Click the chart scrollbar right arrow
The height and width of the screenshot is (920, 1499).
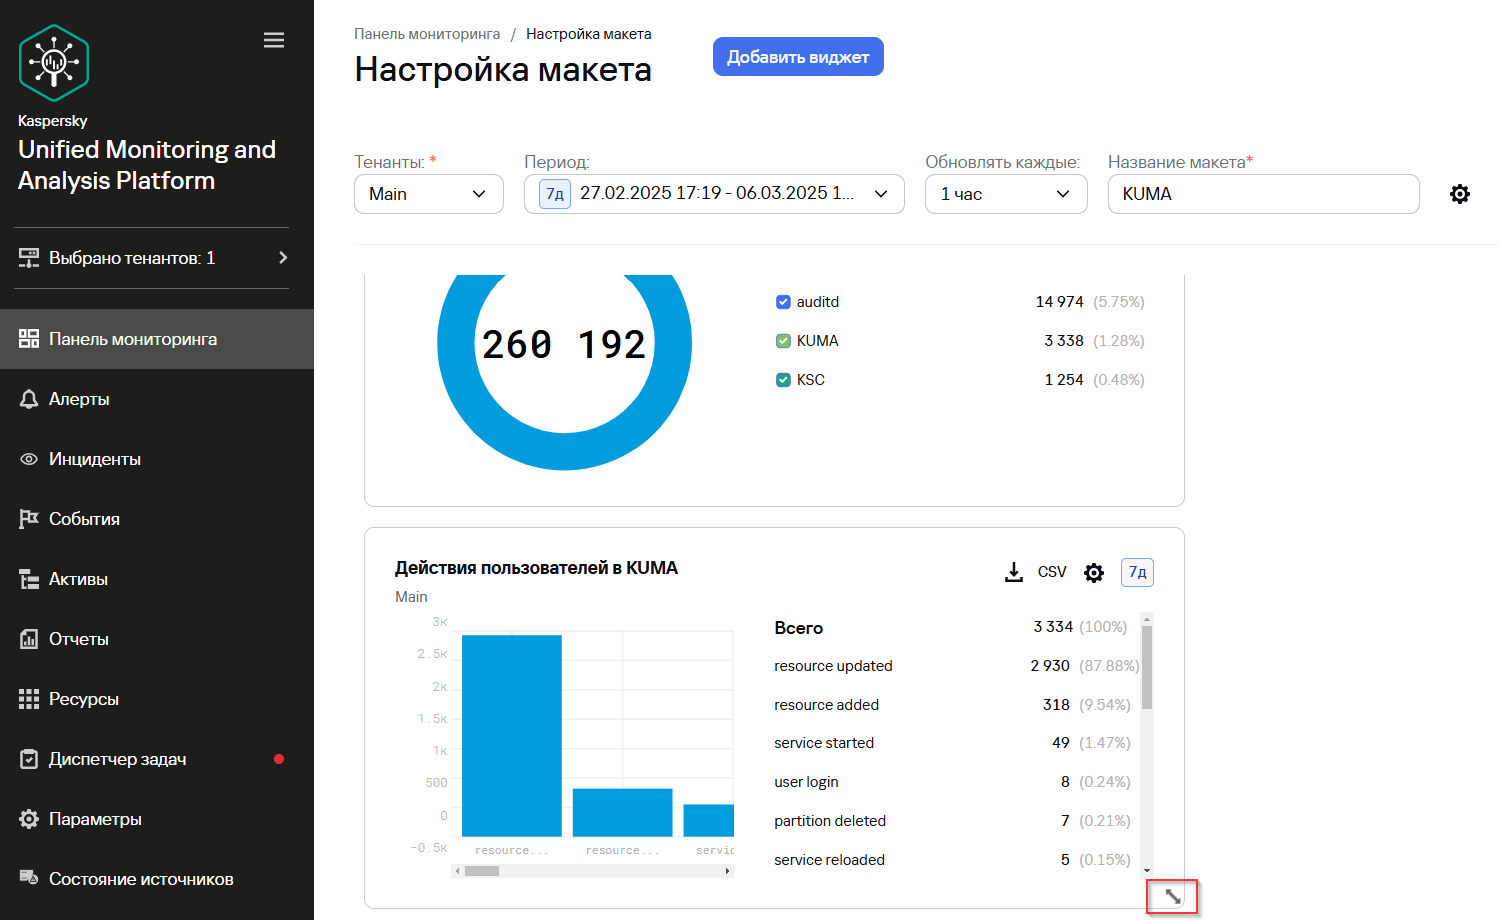tap(728, 871)
